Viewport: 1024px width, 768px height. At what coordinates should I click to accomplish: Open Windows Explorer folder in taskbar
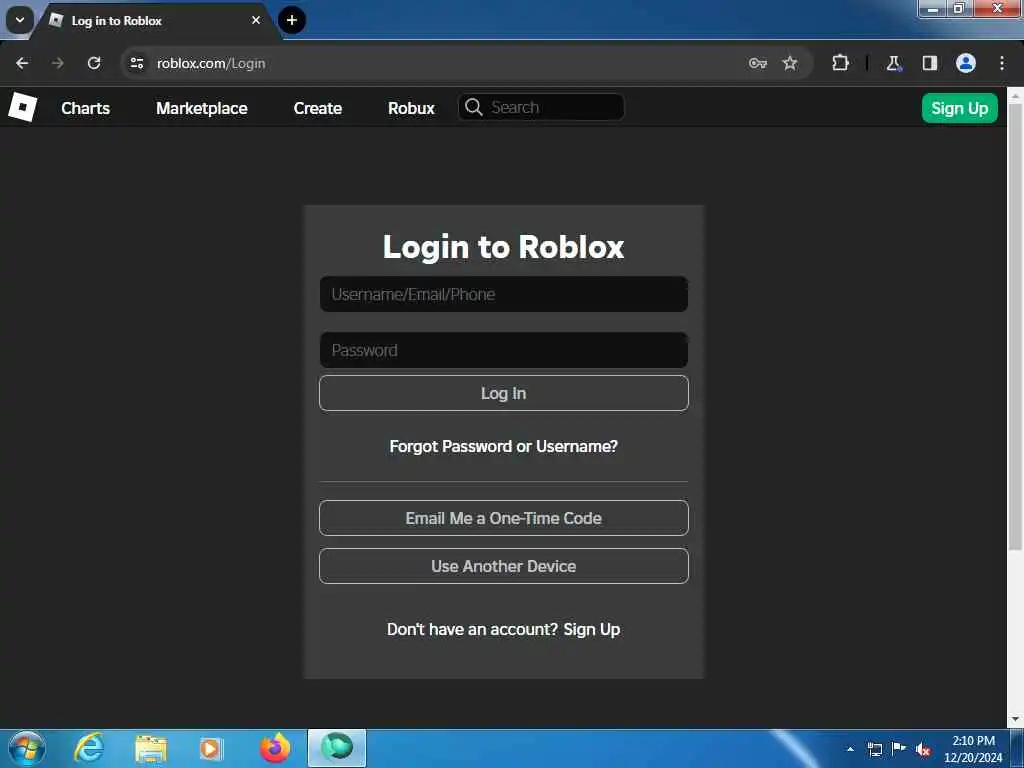click(151, 748)
